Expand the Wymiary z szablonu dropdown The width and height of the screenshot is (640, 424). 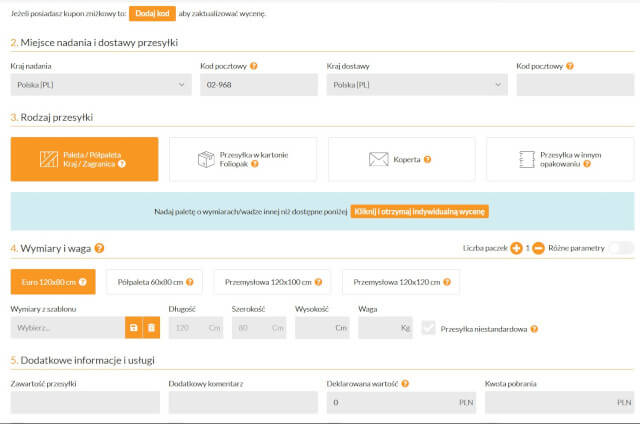[67, 327]
